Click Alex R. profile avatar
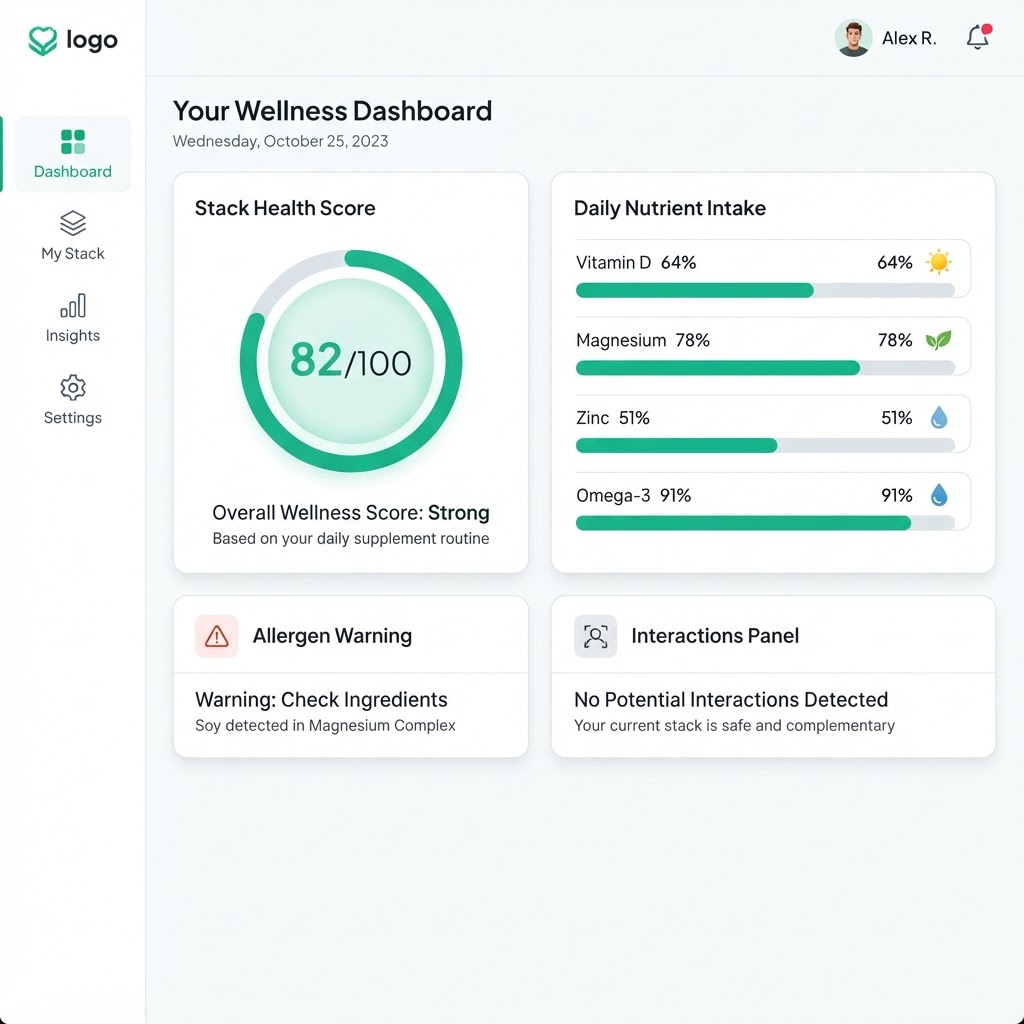Viewport: 1024px width, 1024px height. point(853,38)
